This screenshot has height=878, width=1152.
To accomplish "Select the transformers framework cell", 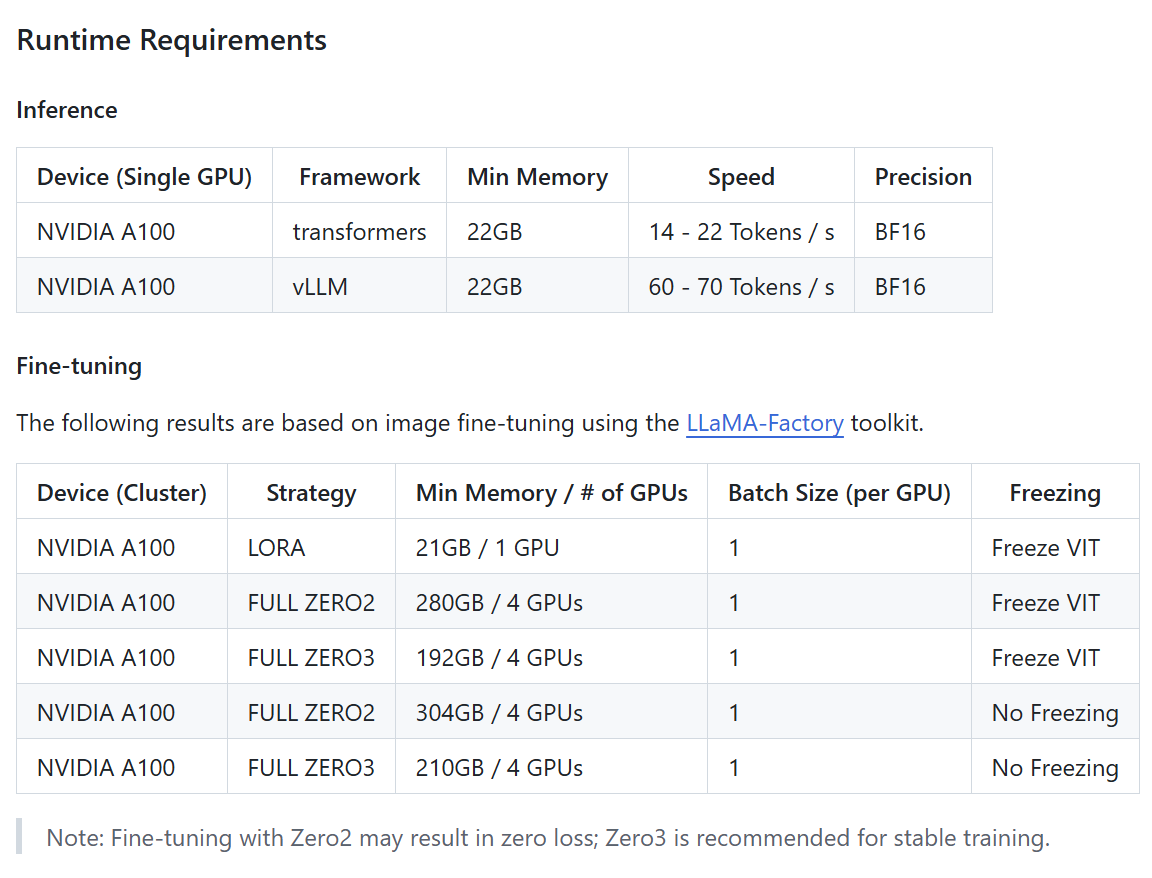I will point(359,231).
